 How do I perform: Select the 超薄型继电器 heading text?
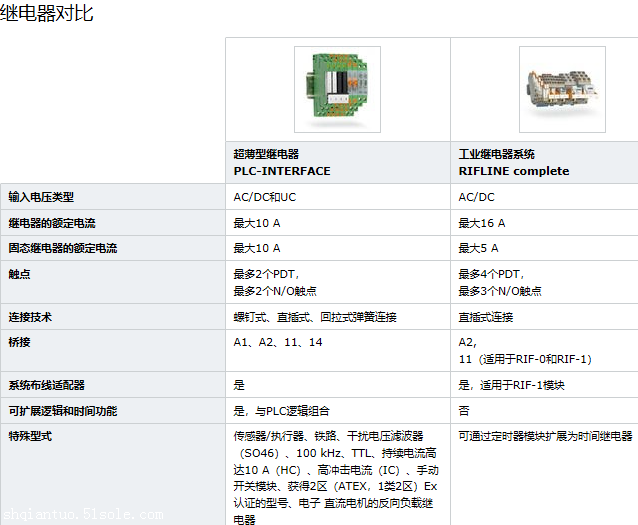point(266,154)
